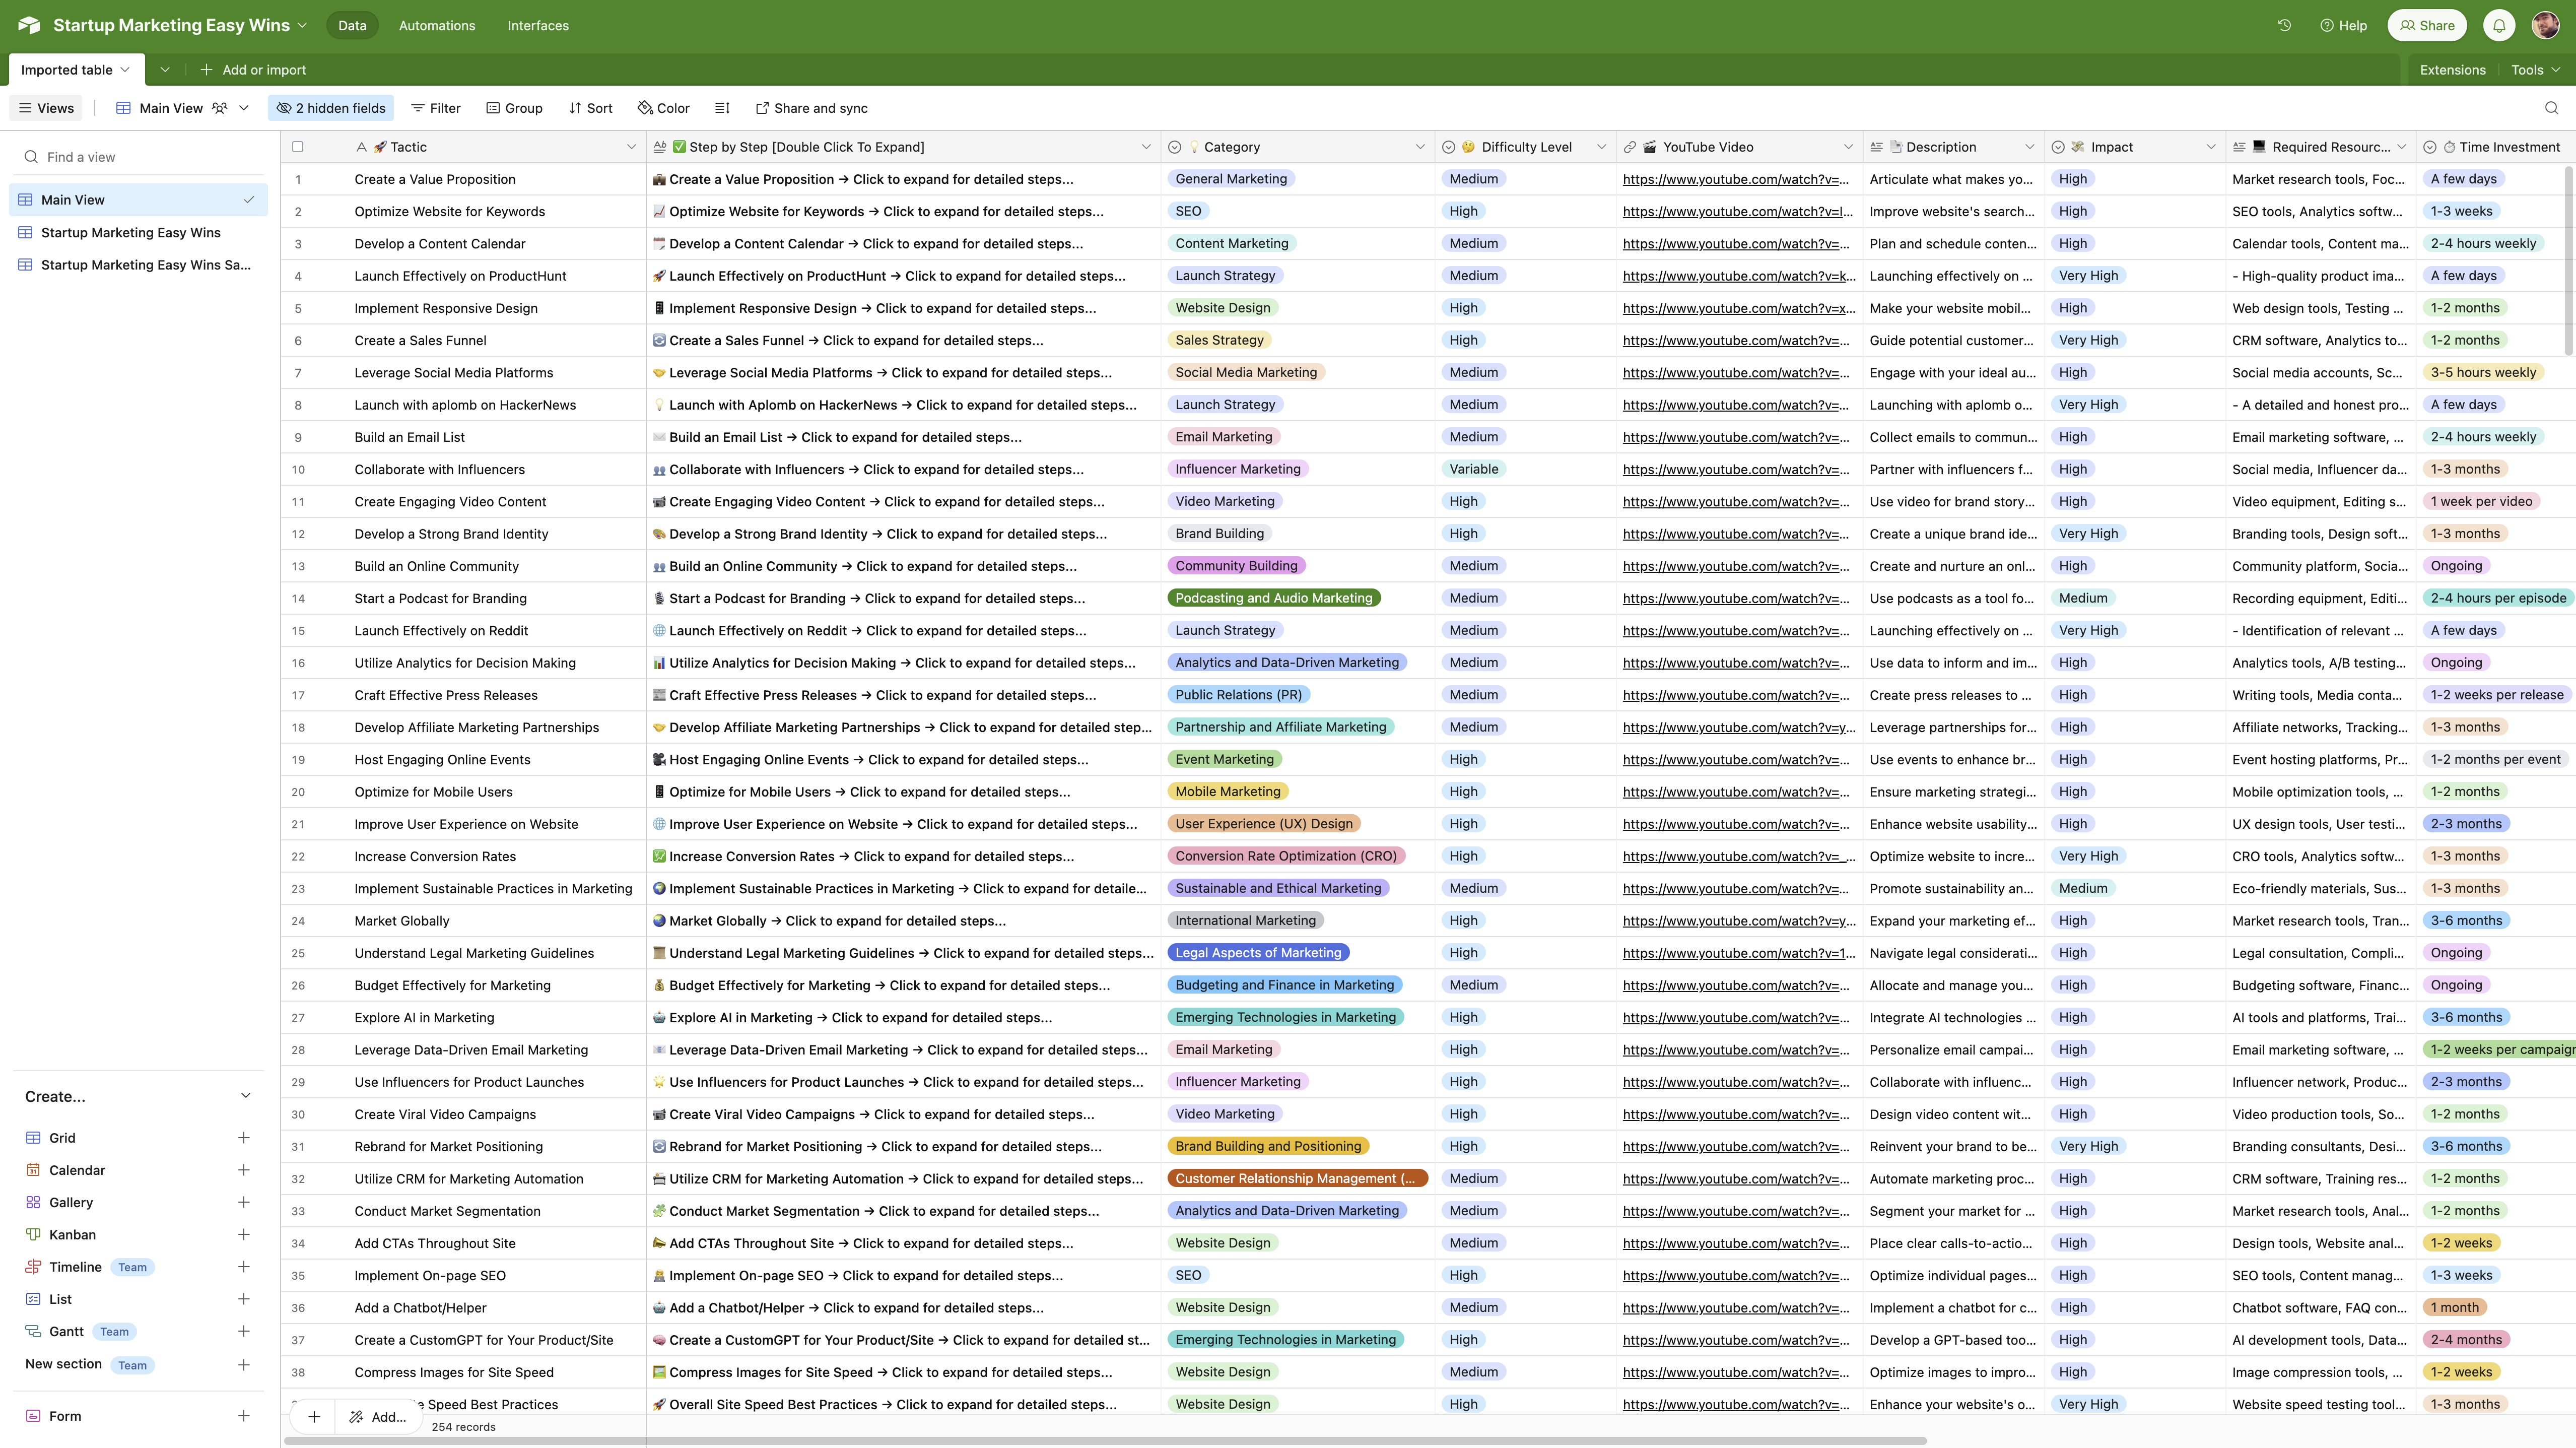The width and height of the screenshot is (2576, 1448).
Task: Open the base history clock icon
Action: [x=2284, y=25]
